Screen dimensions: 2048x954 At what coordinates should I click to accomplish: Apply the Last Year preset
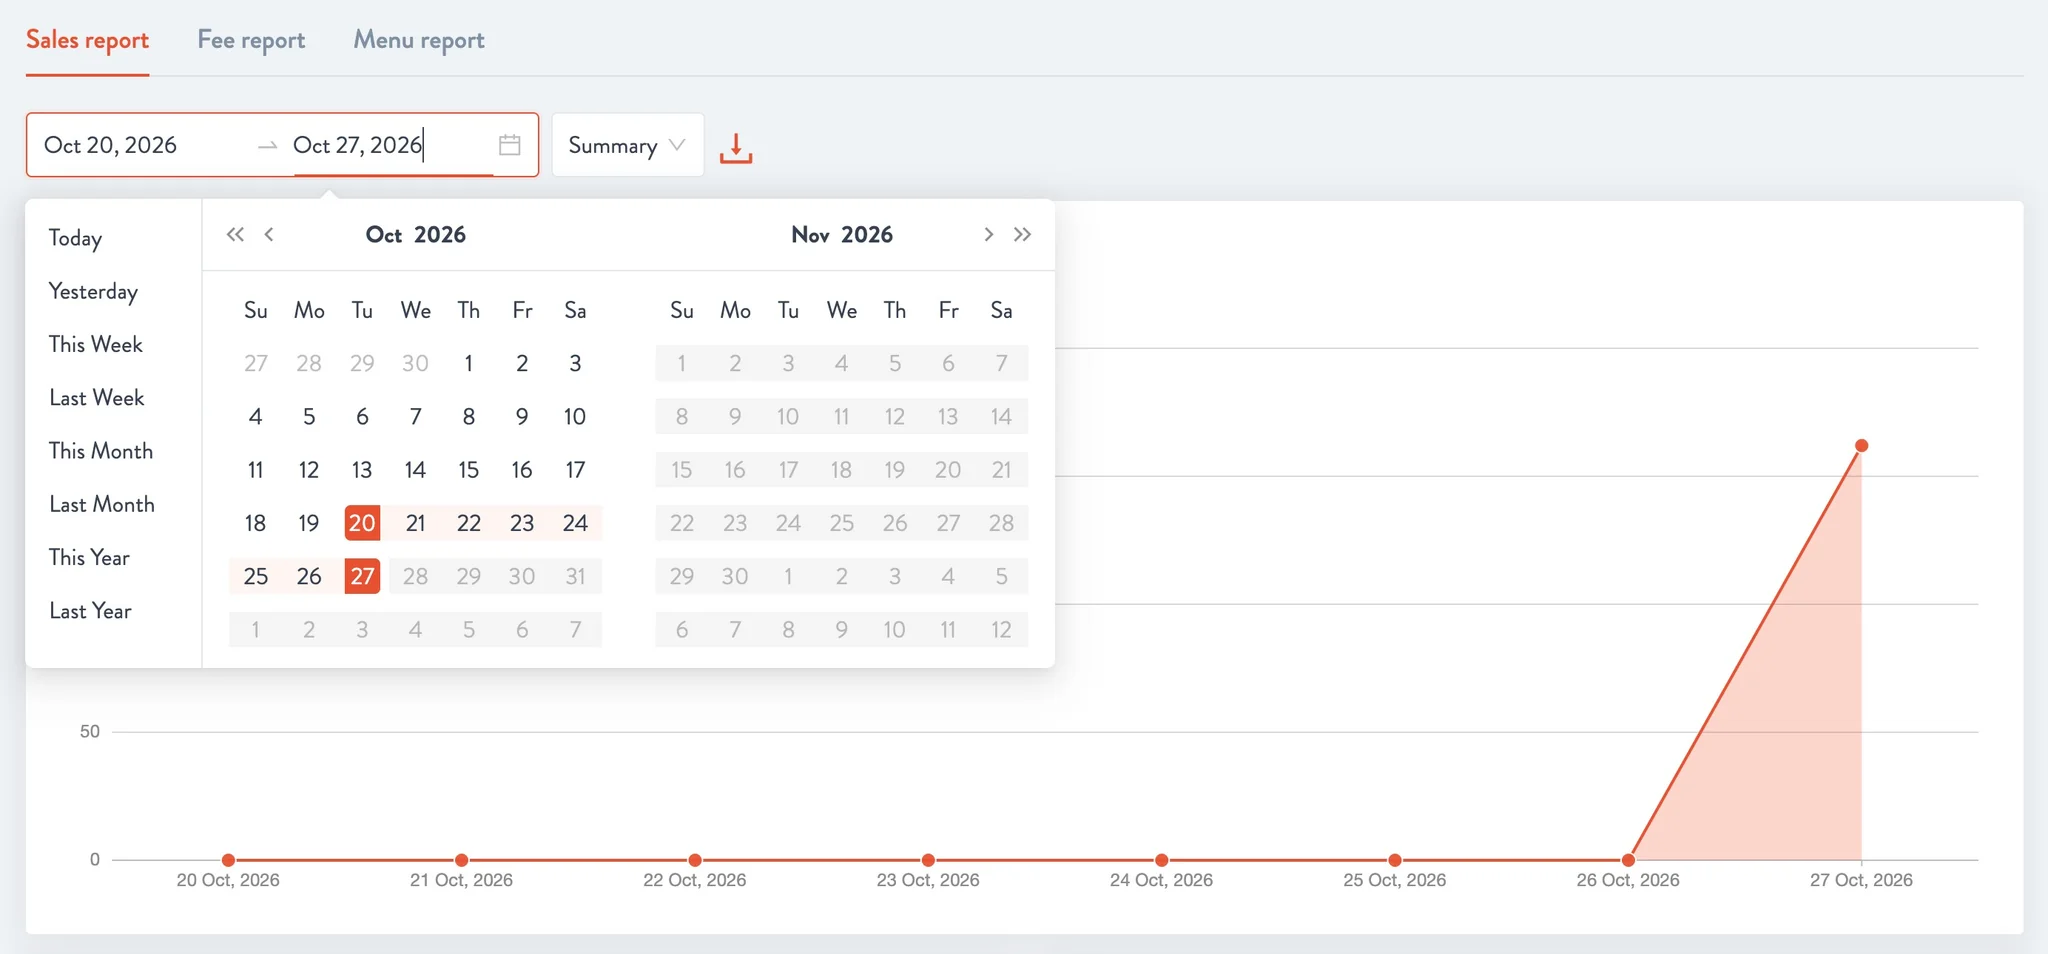pyautogui.click(x=90, y=611)
